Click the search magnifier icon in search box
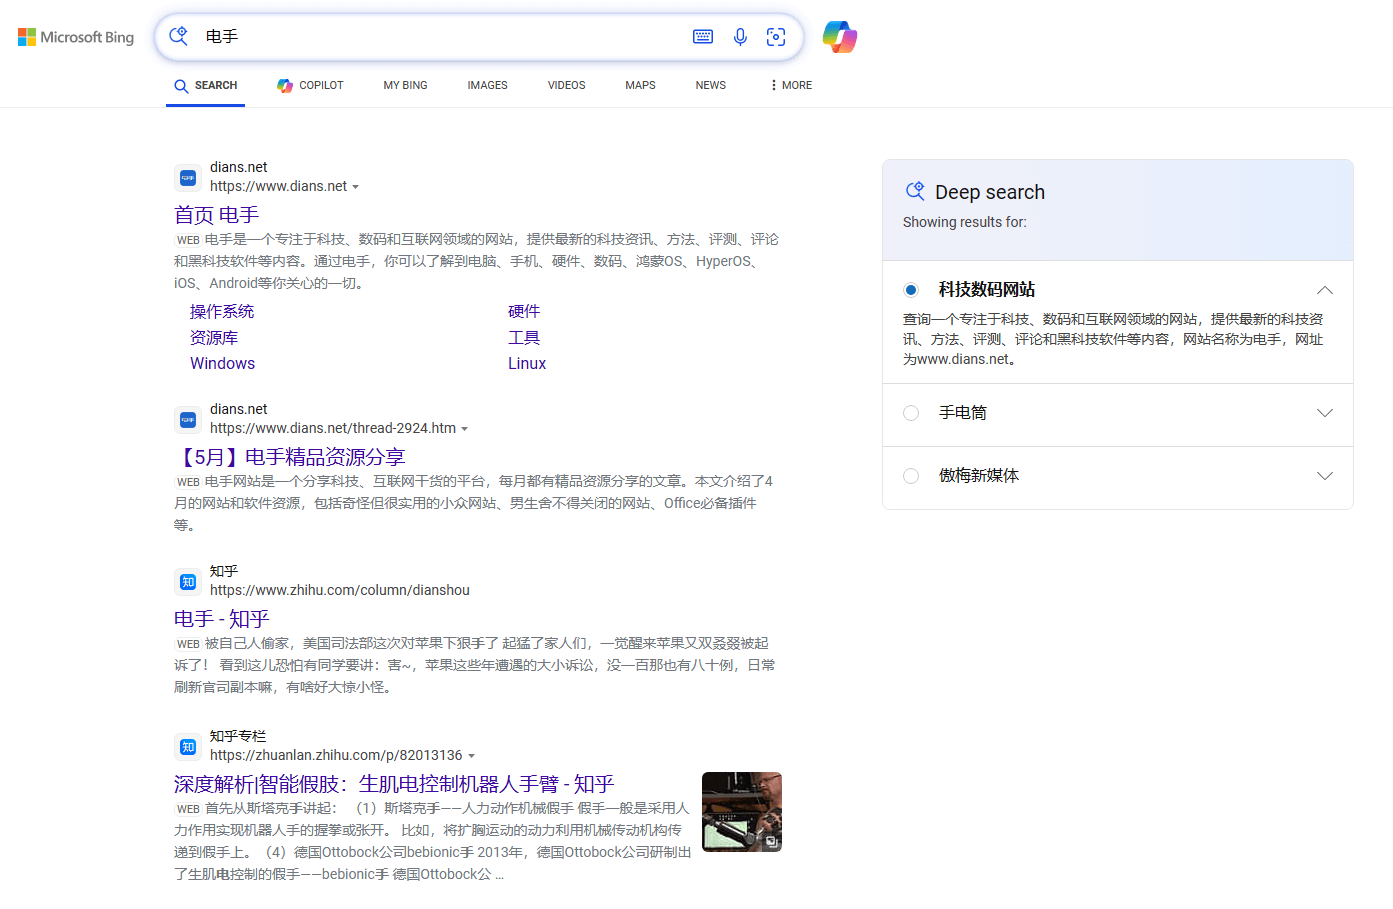1393x909 pixels. (179, 37)
